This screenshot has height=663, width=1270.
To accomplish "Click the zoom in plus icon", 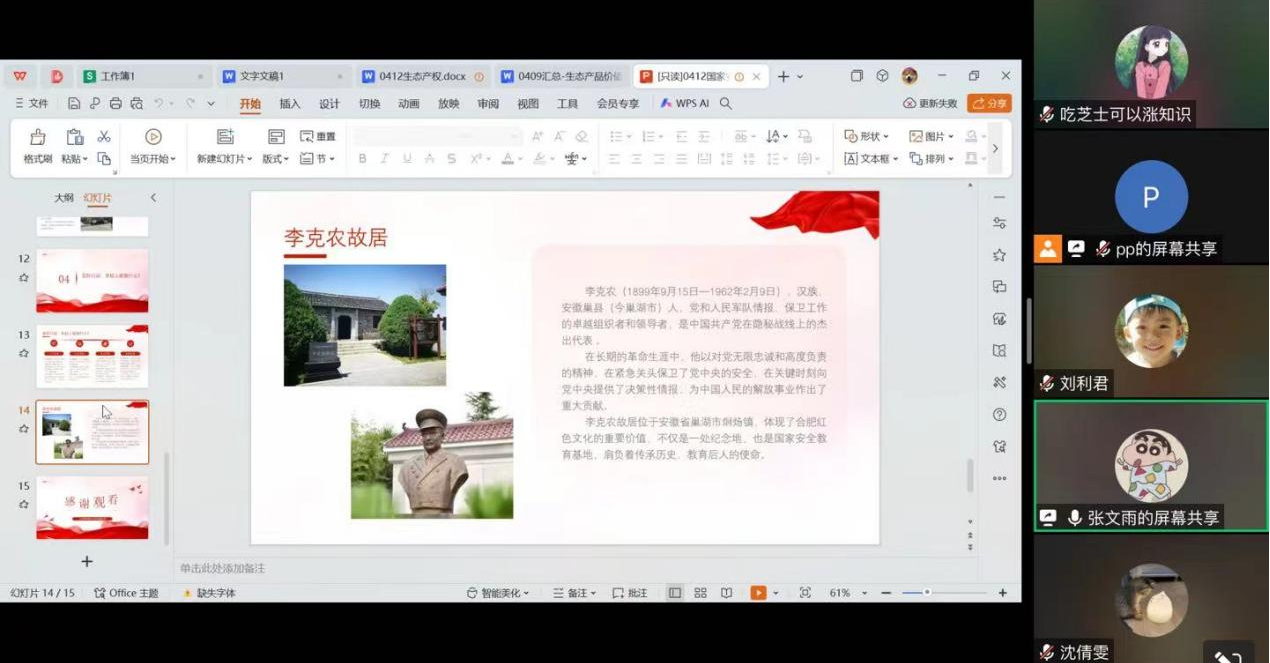I will (1003, 593).
